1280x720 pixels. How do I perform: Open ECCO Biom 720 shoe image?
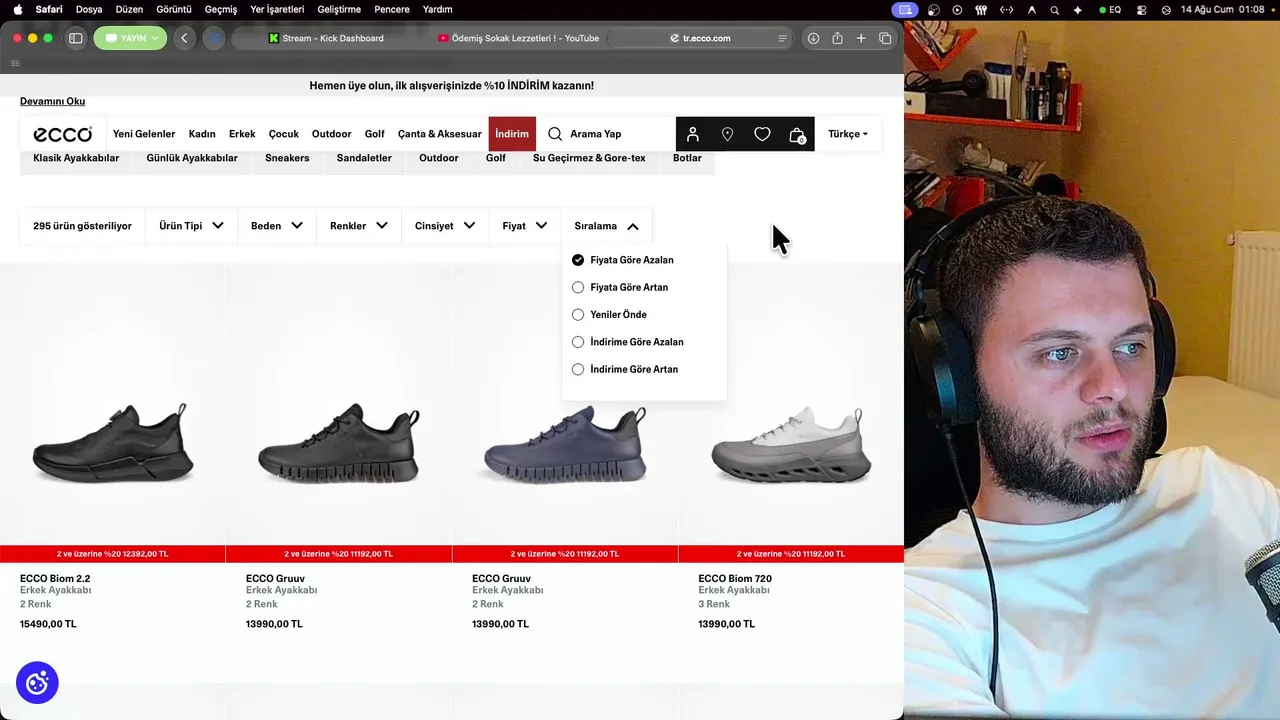point(791,444)
